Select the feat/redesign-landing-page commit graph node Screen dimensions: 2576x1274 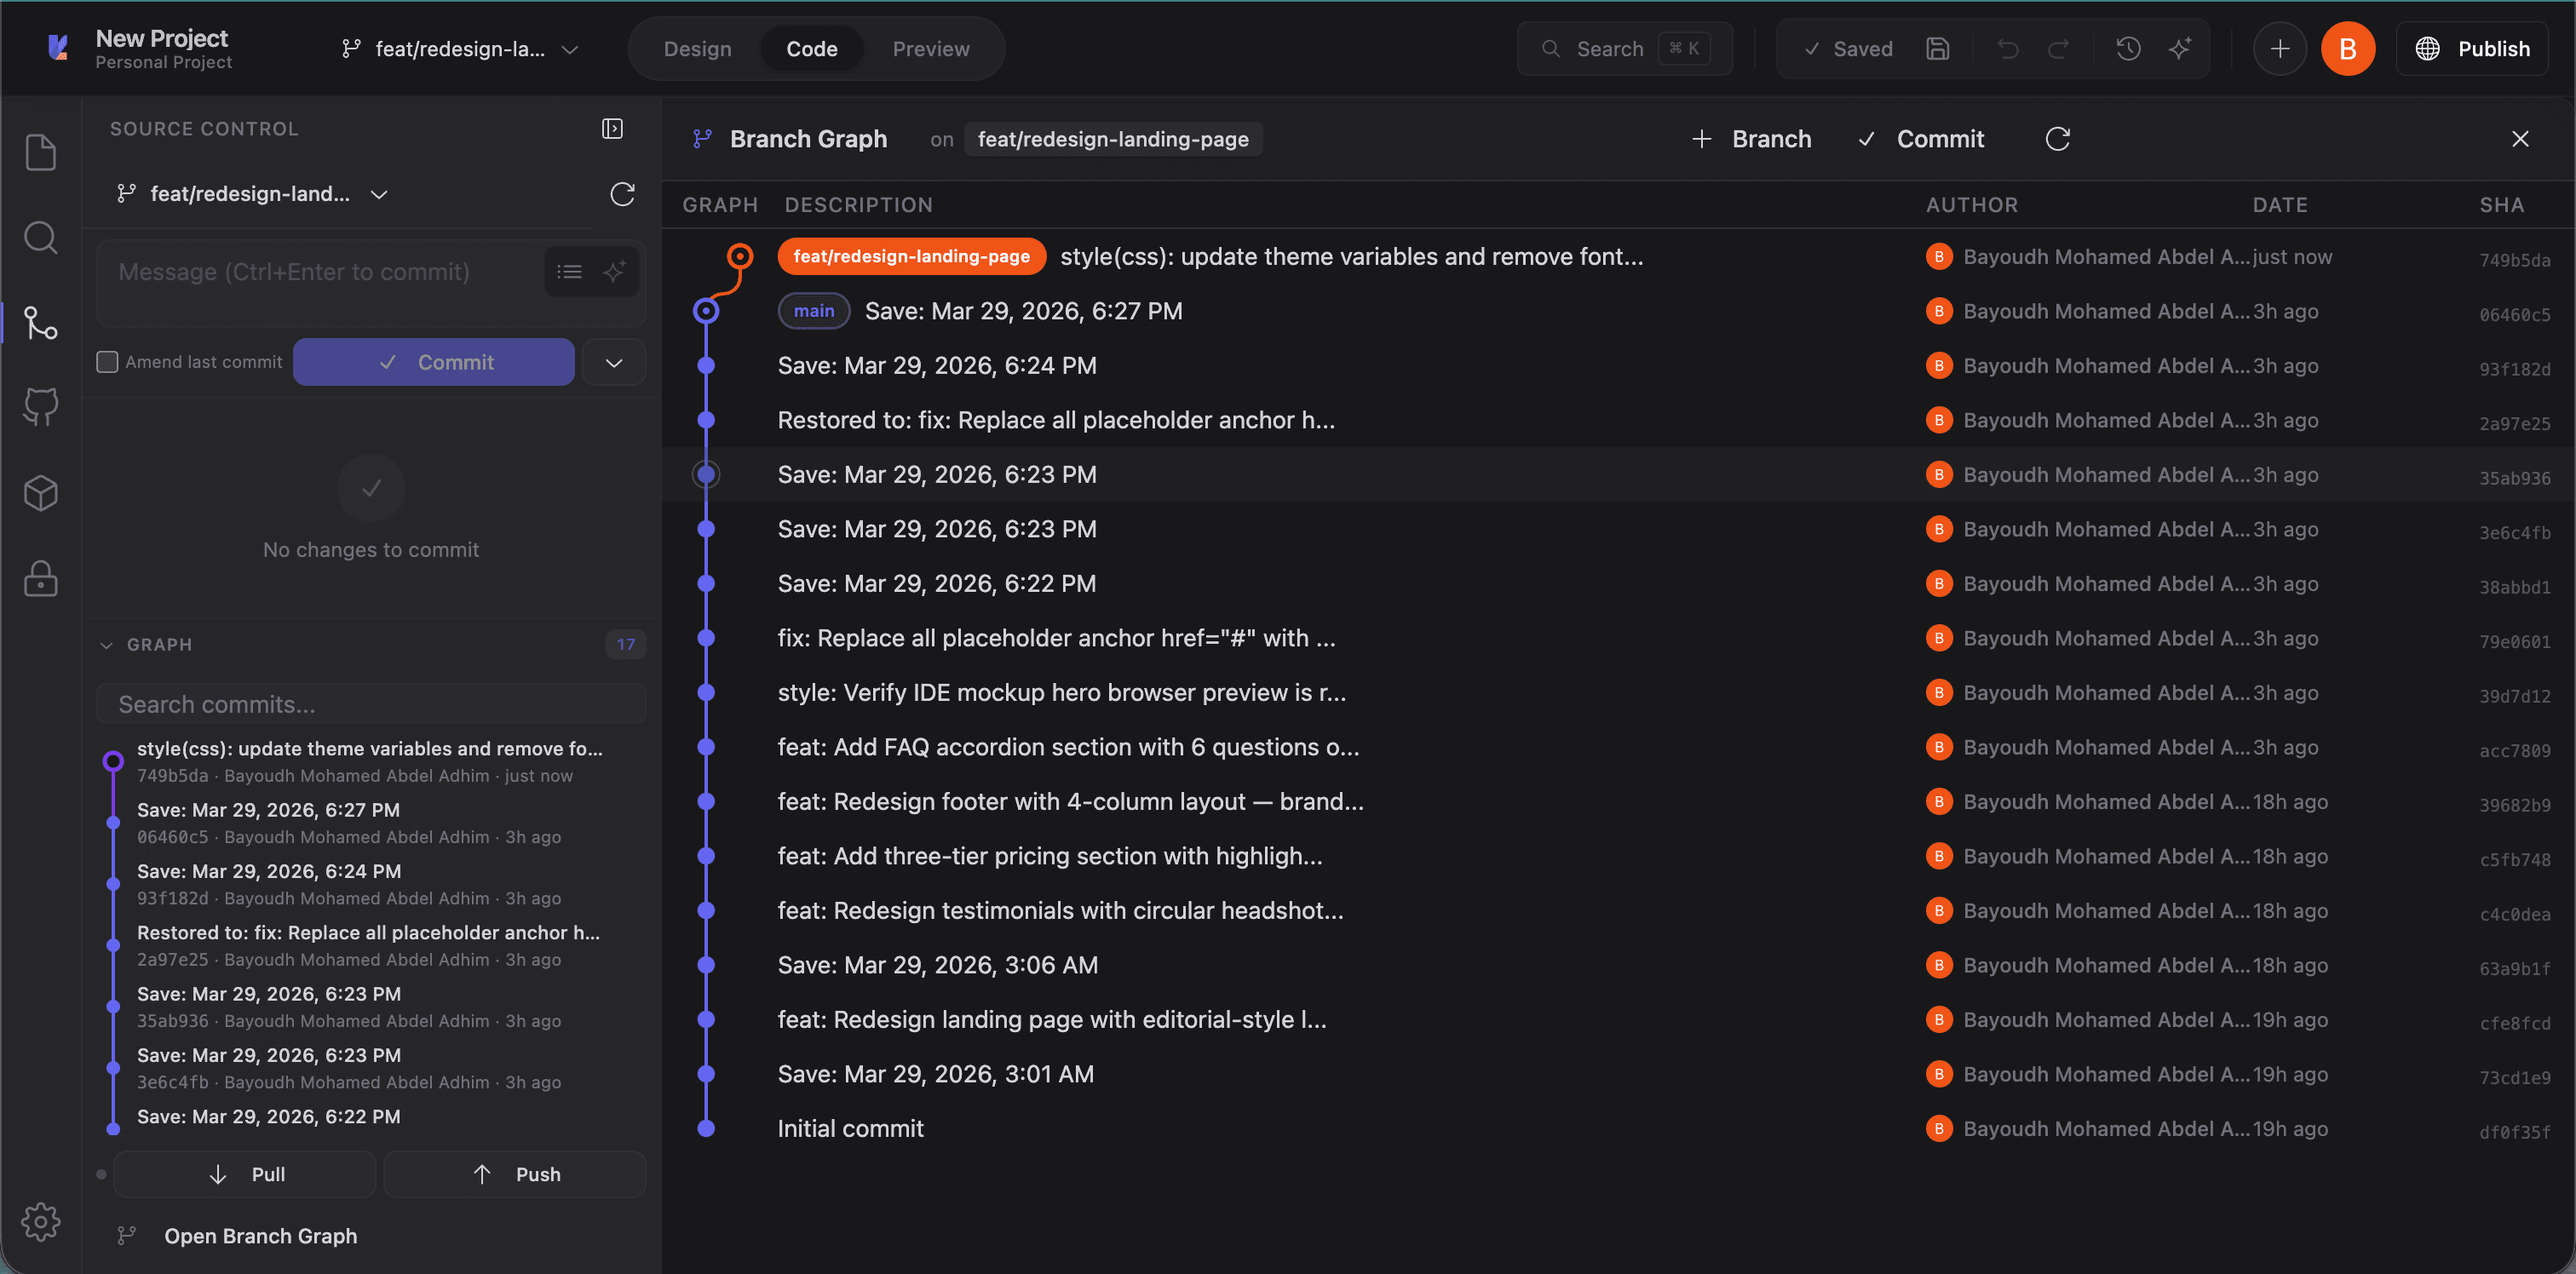[x=739, y=256]
